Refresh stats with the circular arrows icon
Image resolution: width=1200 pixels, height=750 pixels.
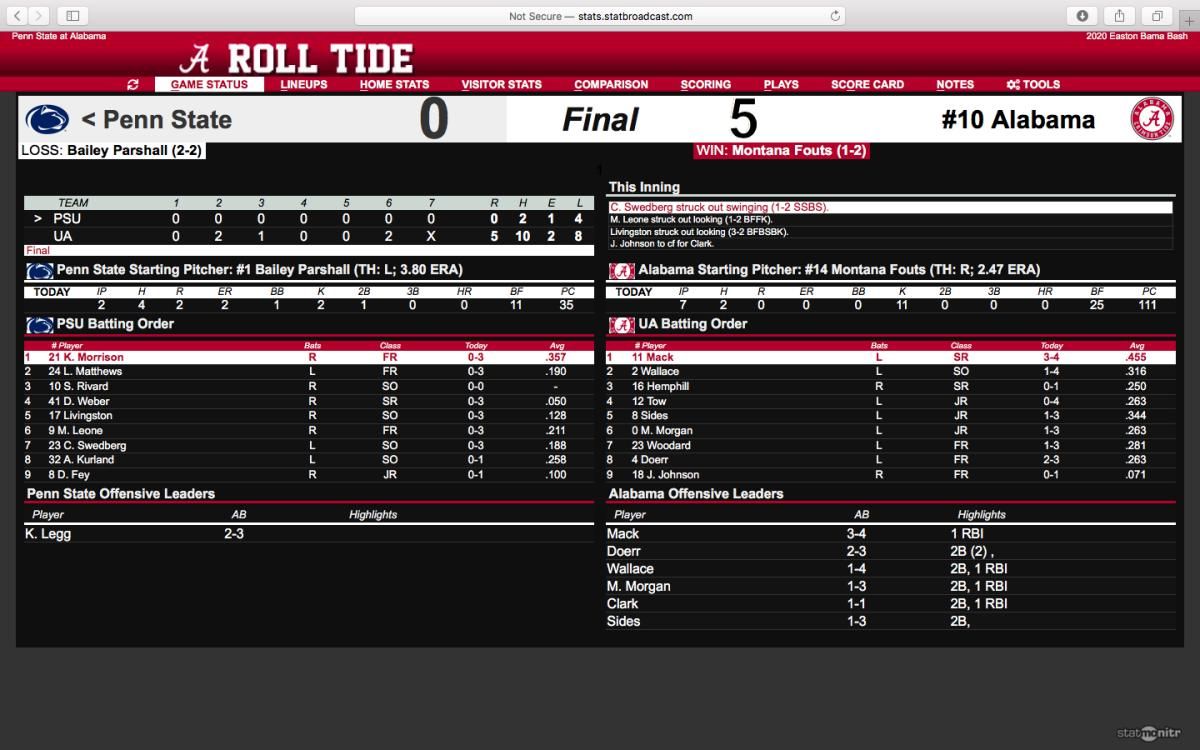click(133, 85)
